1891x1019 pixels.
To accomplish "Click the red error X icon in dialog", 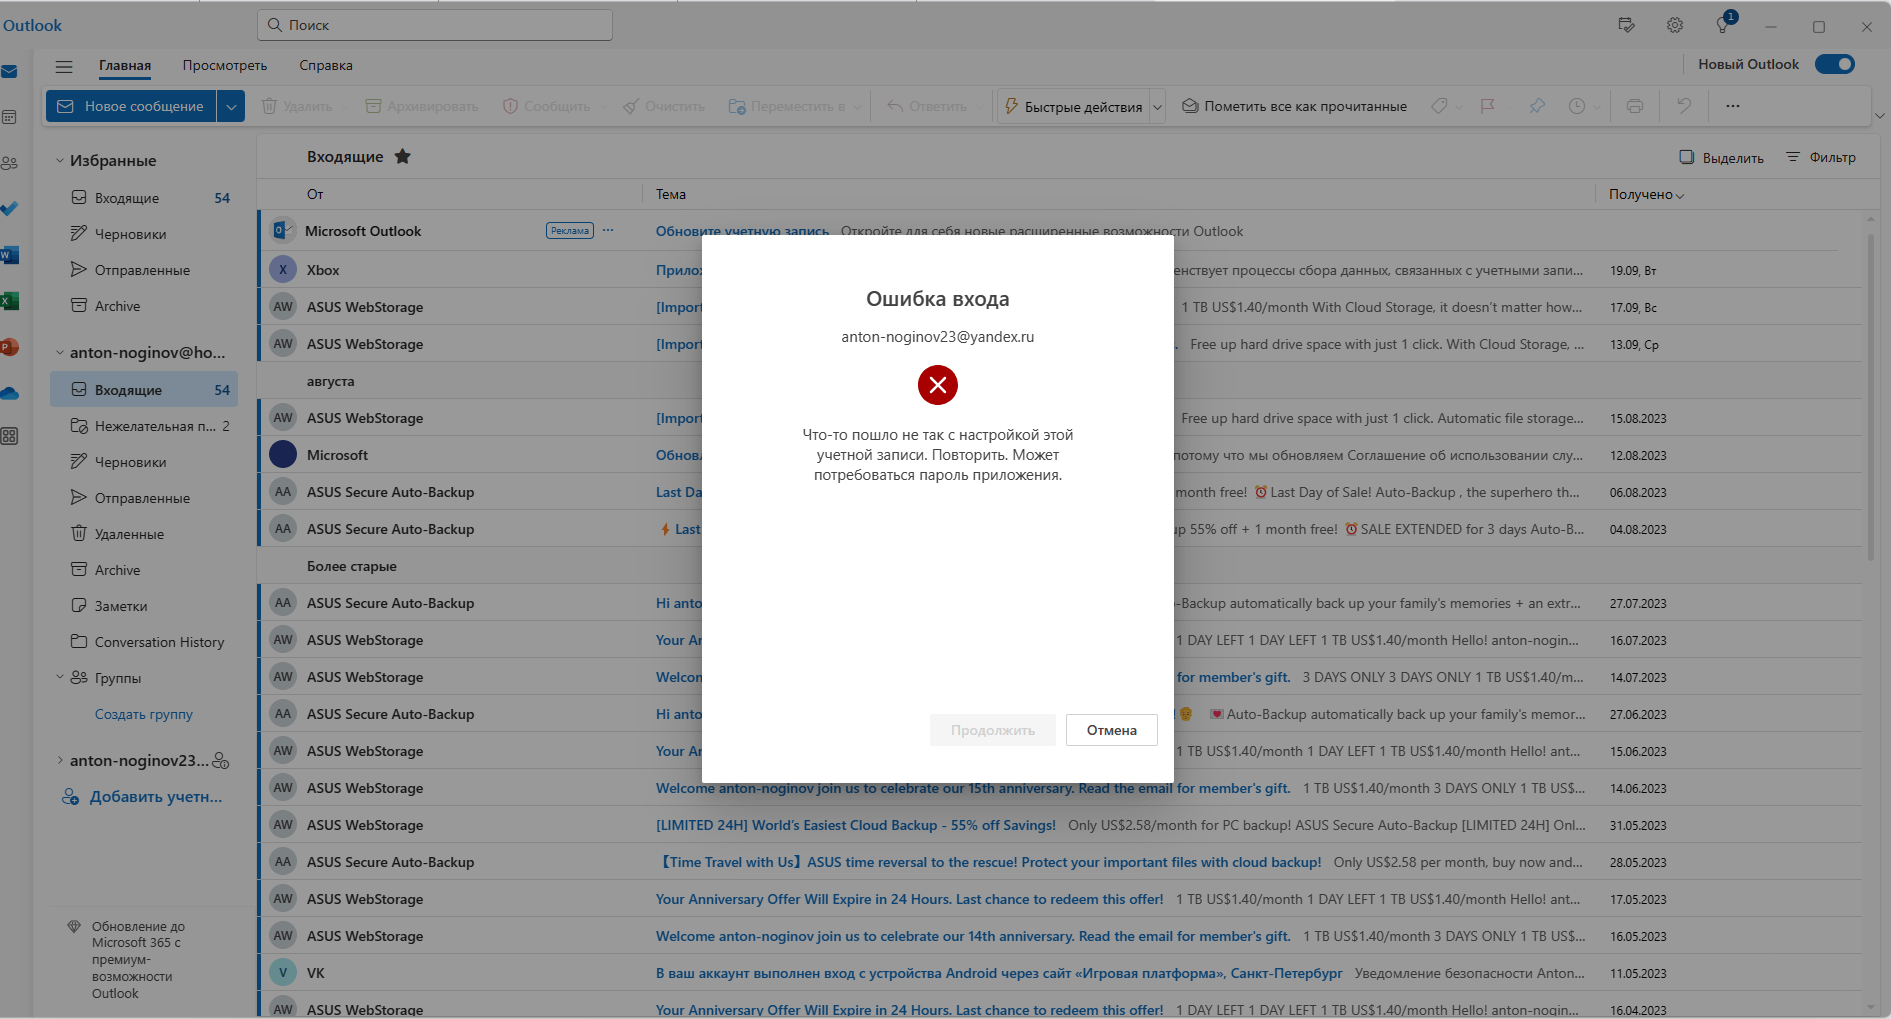I will (x=938, y=385).
